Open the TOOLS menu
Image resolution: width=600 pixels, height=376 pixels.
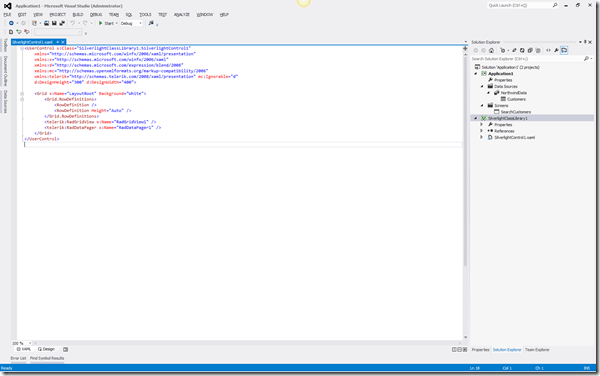point(145,15)
